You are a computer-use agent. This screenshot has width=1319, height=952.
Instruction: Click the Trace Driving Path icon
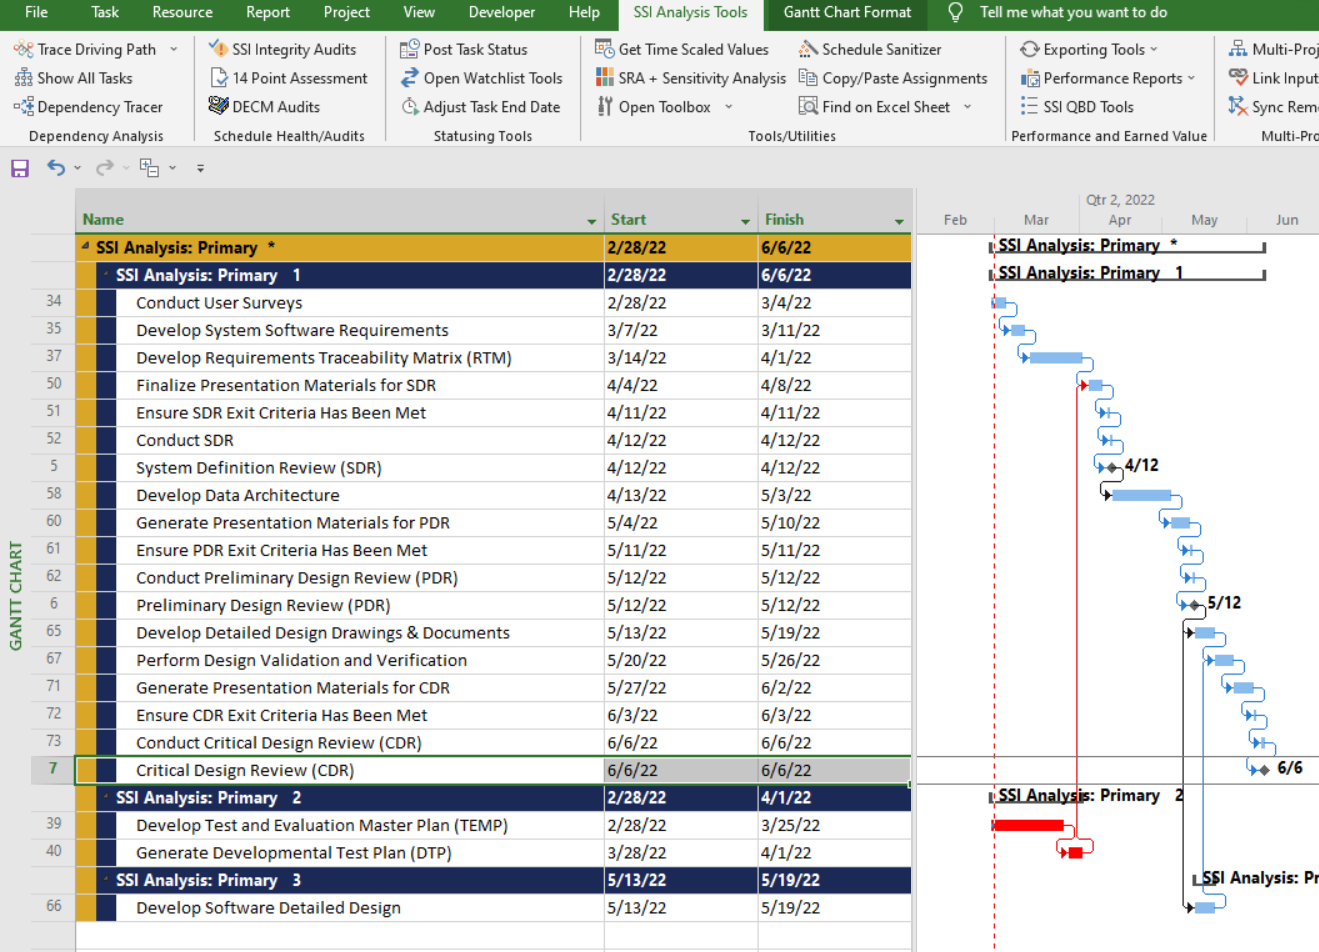23,49
